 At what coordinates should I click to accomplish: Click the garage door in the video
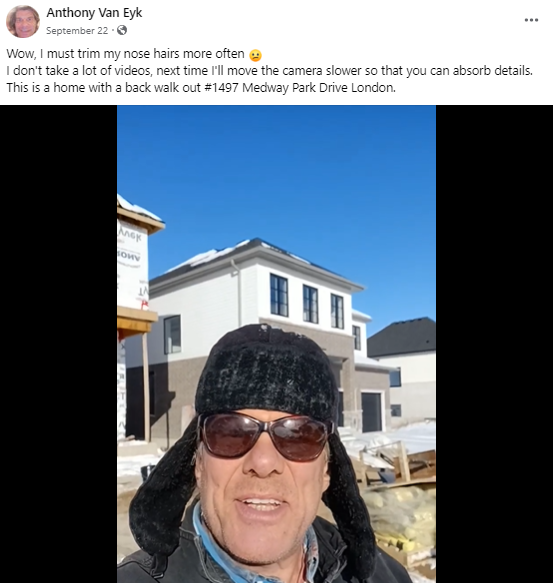372,412
